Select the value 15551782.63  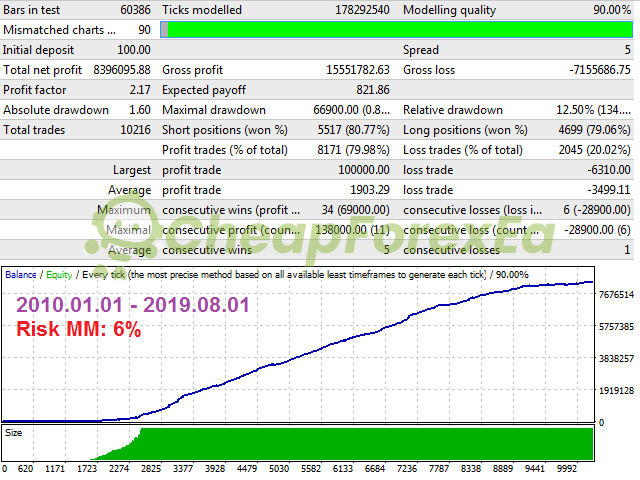point(358,70)
